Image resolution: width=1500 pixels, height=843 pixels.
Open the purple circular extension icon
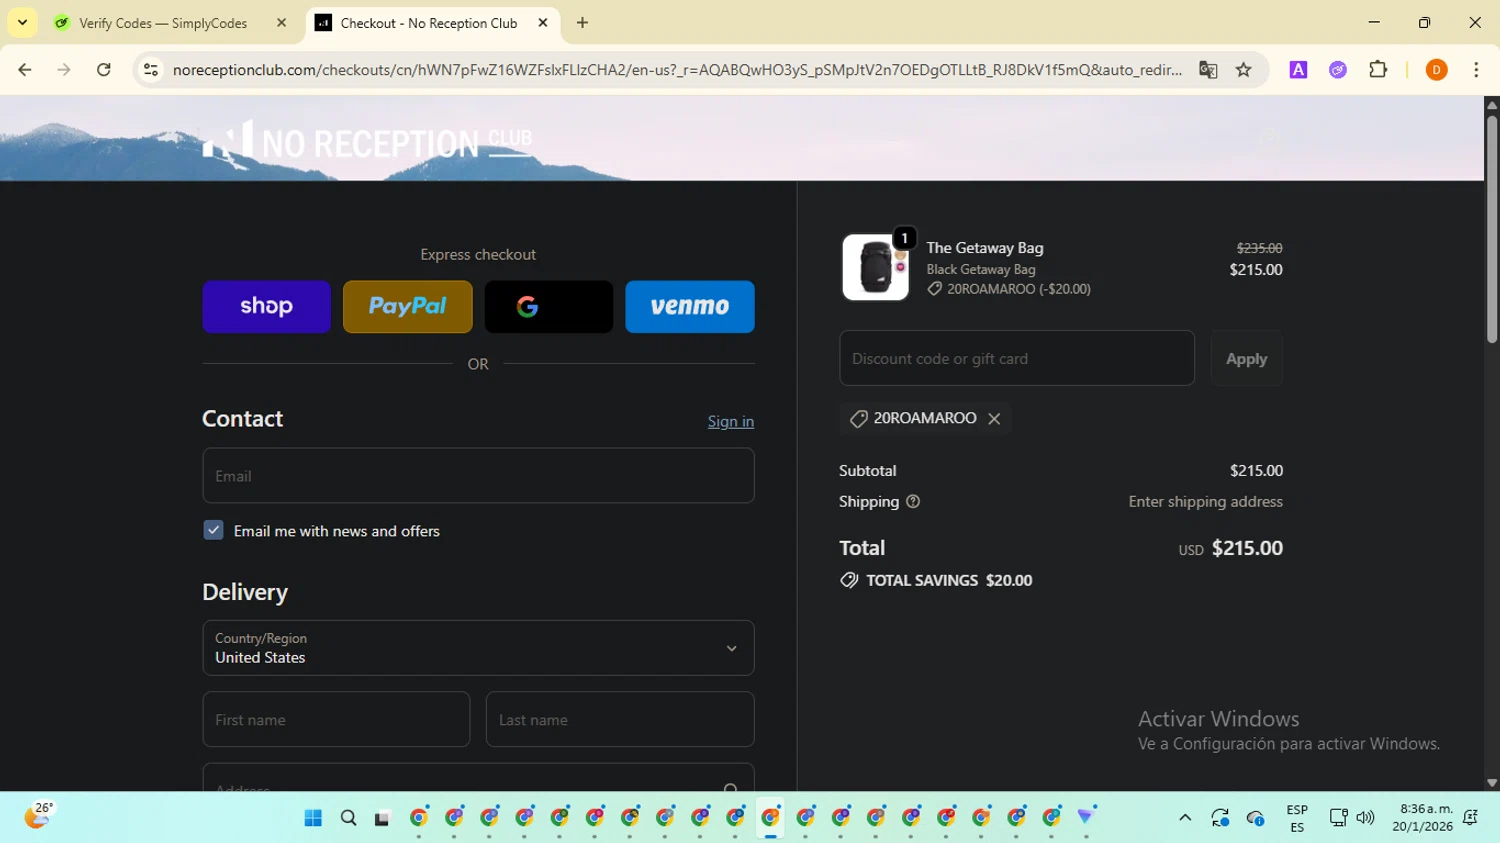(1338, 70)
